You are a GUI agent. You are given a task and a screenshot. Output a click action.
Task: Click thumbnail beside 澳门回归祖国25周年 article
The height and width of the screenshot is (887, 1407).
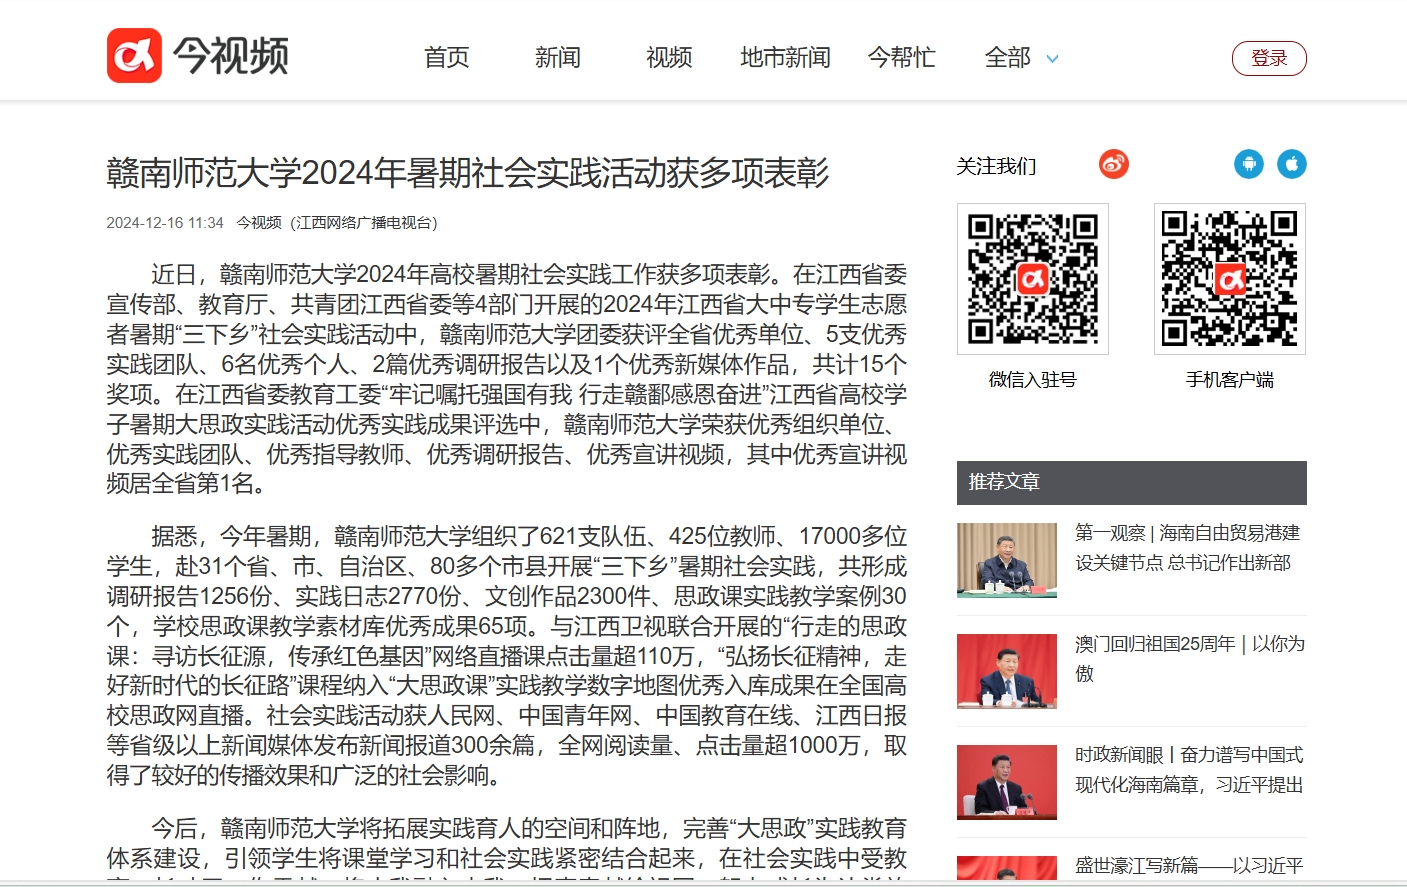[x=1007, y=671]
